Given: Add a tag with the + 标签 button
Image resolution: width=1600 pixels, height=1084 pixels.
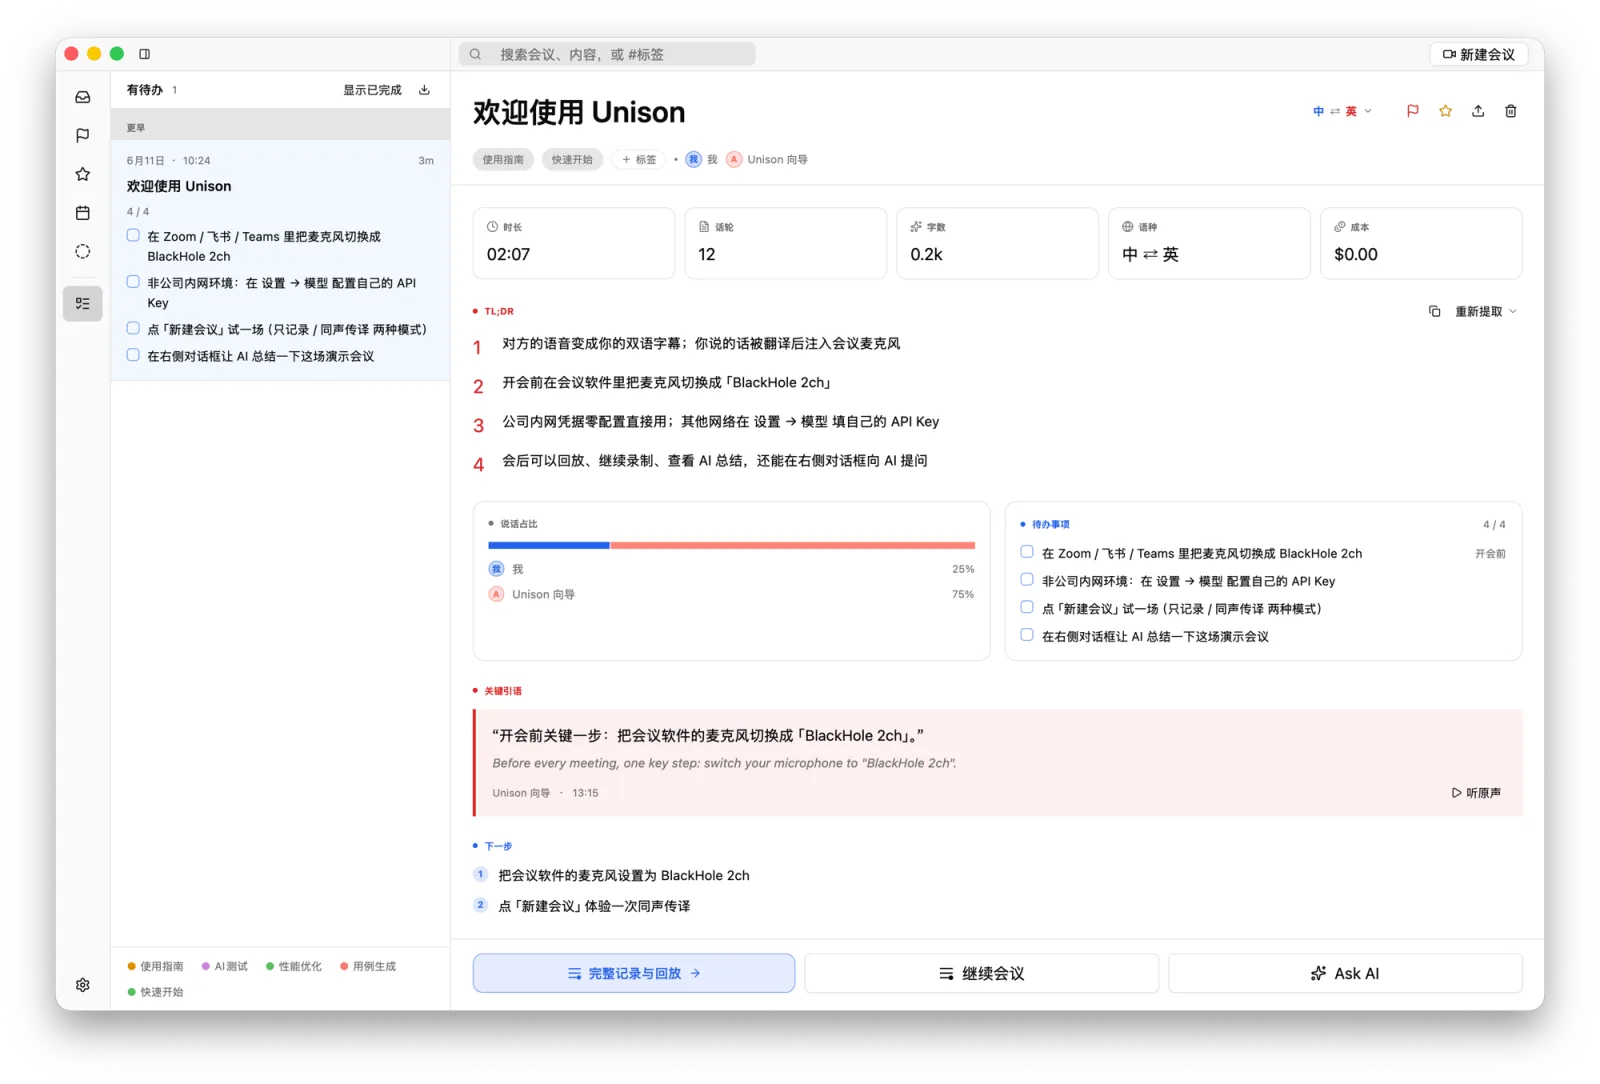Looking at the screenshot, I should 639,159.
